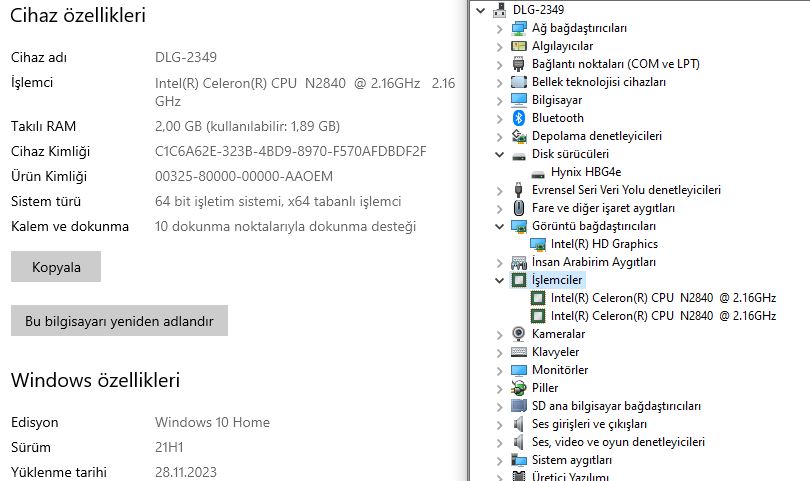
Task: Select the Hynix HBG4e disk entry
Action: point(586,172)
